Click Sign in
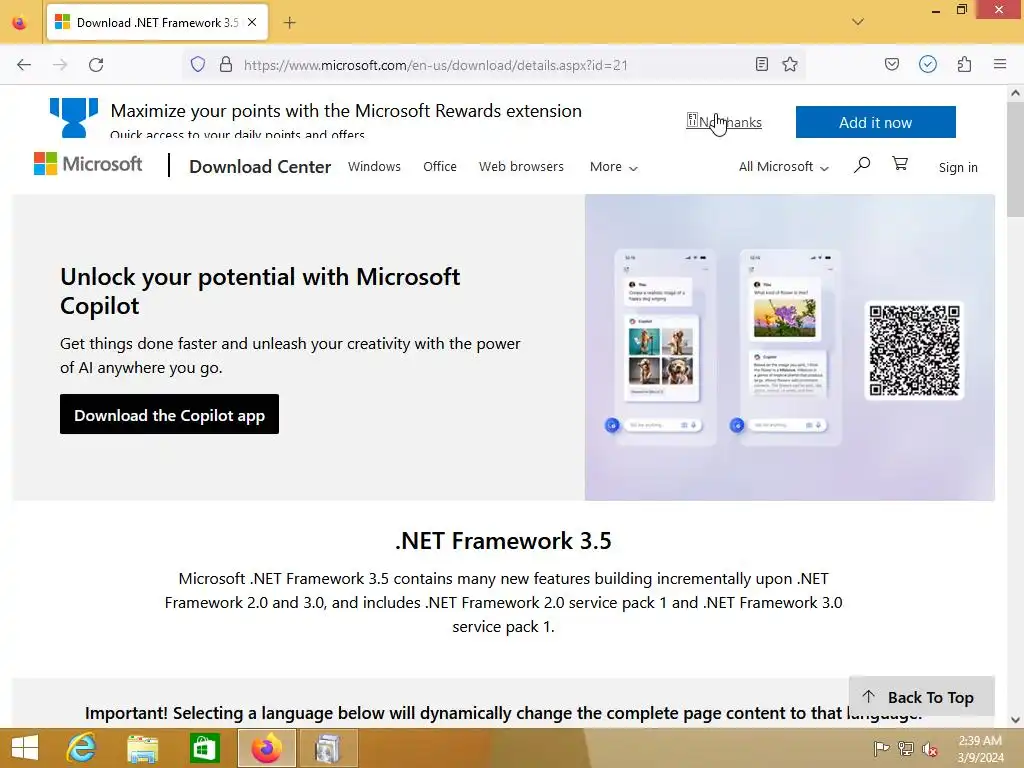The image size is (1024, 768). (x=958, y=167)
